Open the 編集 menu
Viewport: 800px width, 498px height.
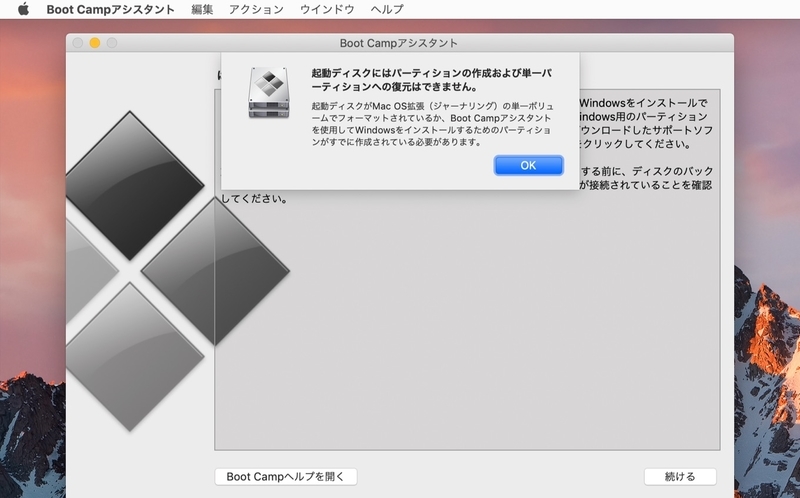point(202,9)
